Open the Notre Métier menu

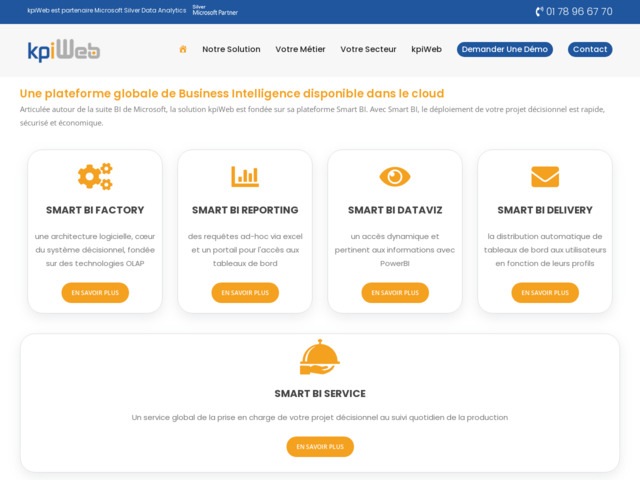[x=300, y=49]
